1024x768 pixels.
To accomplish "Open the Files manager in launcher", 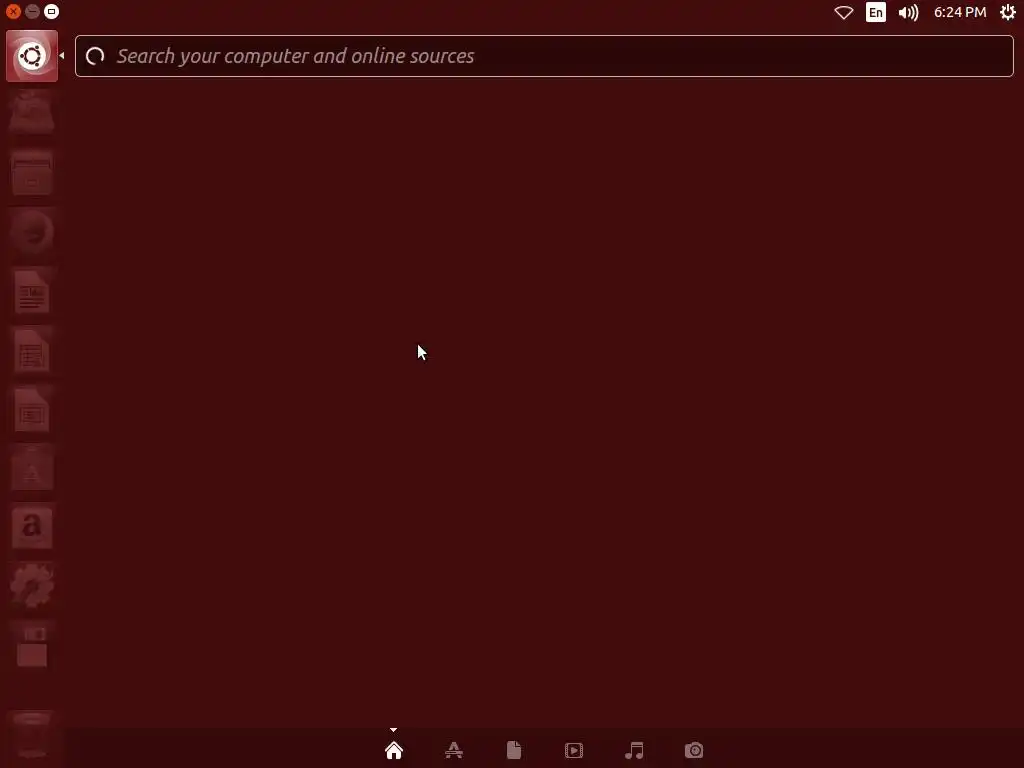I will pyautogui.click(x=32, y=173).
